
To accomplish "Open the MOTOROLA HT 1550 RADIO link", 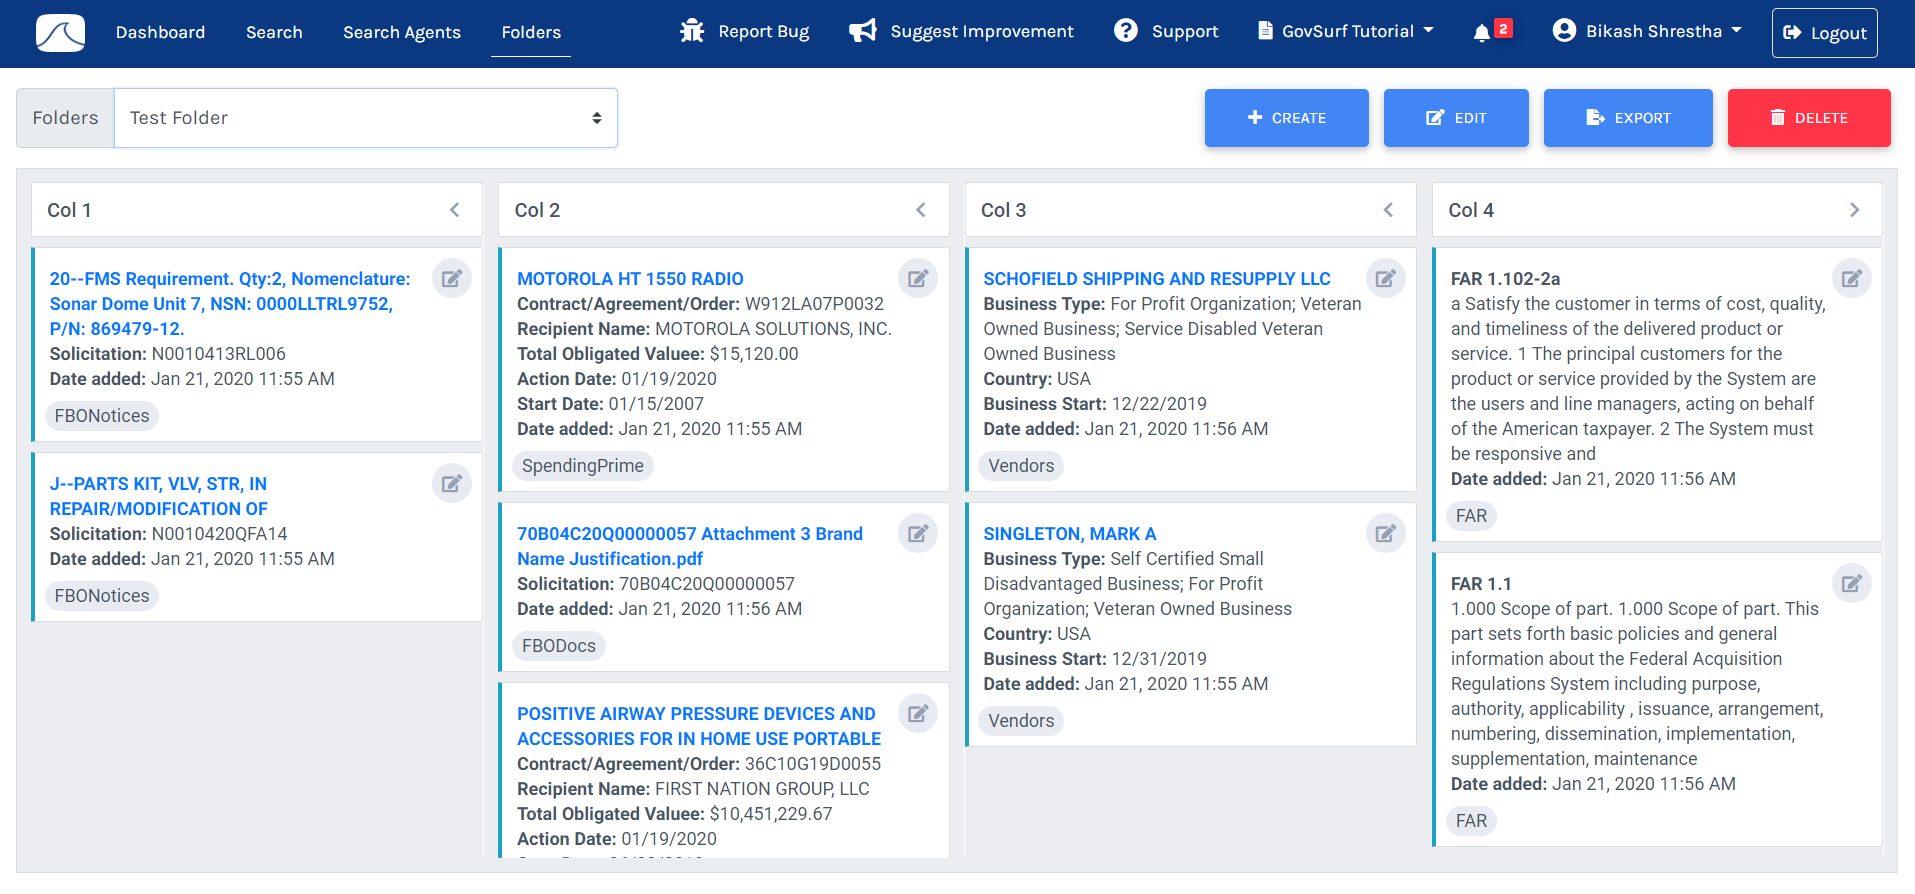I will pos(630,279).
